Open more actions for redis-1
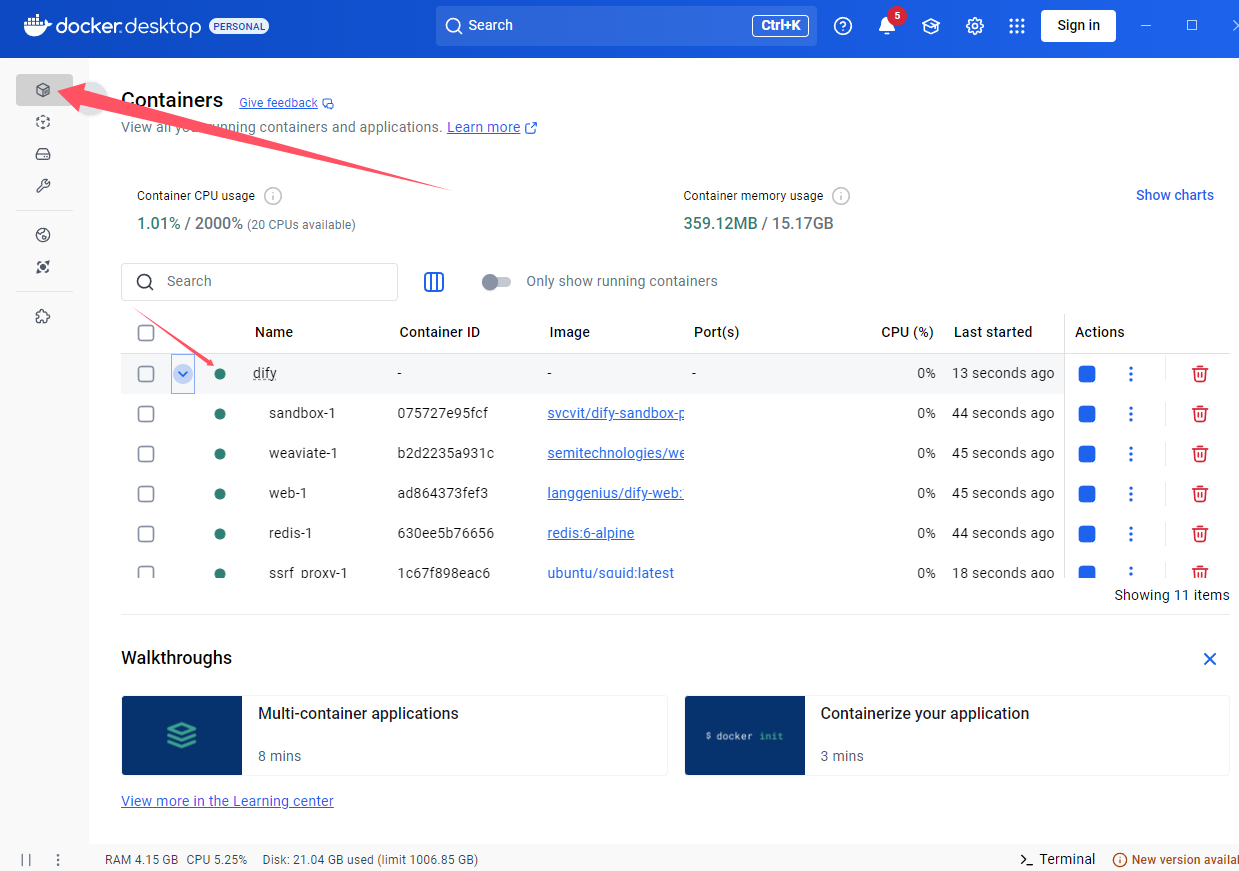 (x=1131, y=534)
